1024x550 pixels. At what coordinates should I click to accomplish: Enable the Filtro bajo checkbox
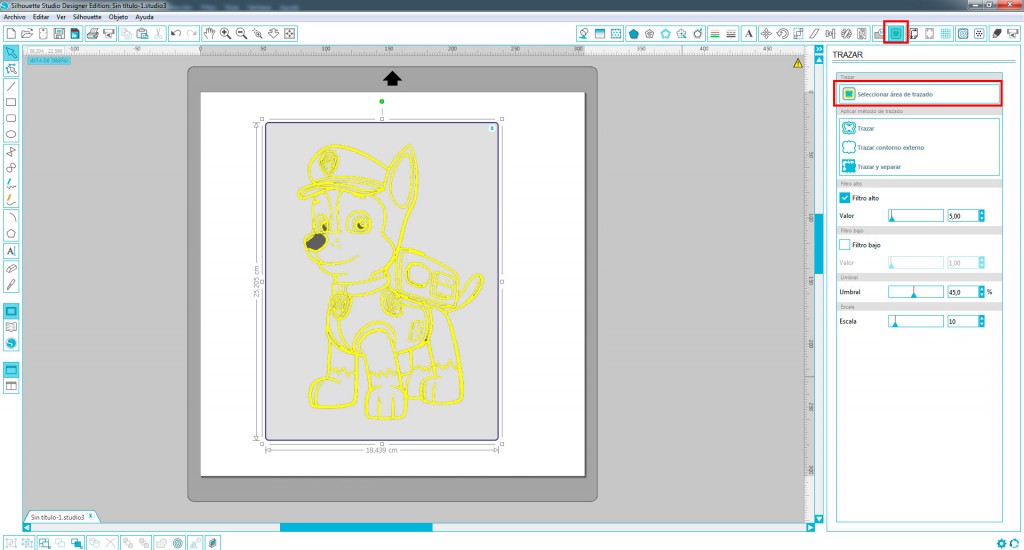coord(845,244)
